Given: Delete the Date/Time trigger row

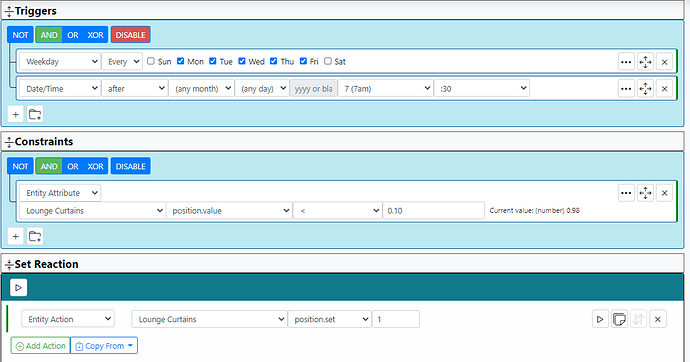Looking at the screenshot, I should [x=664, y=89].
